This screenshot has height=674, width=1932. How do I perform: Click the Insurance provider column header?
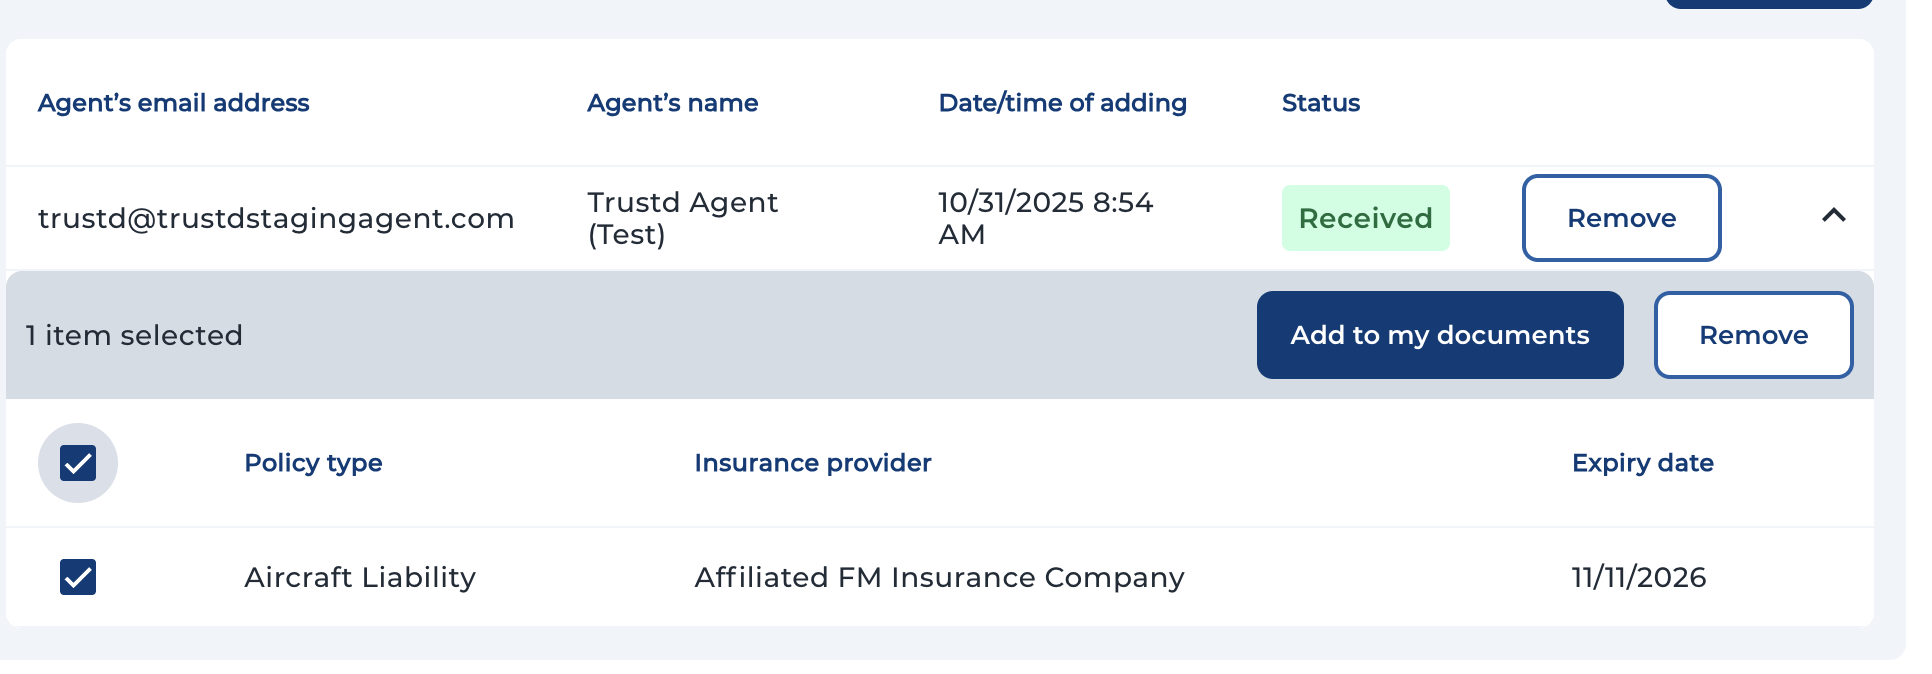click(x=812, y=463)
